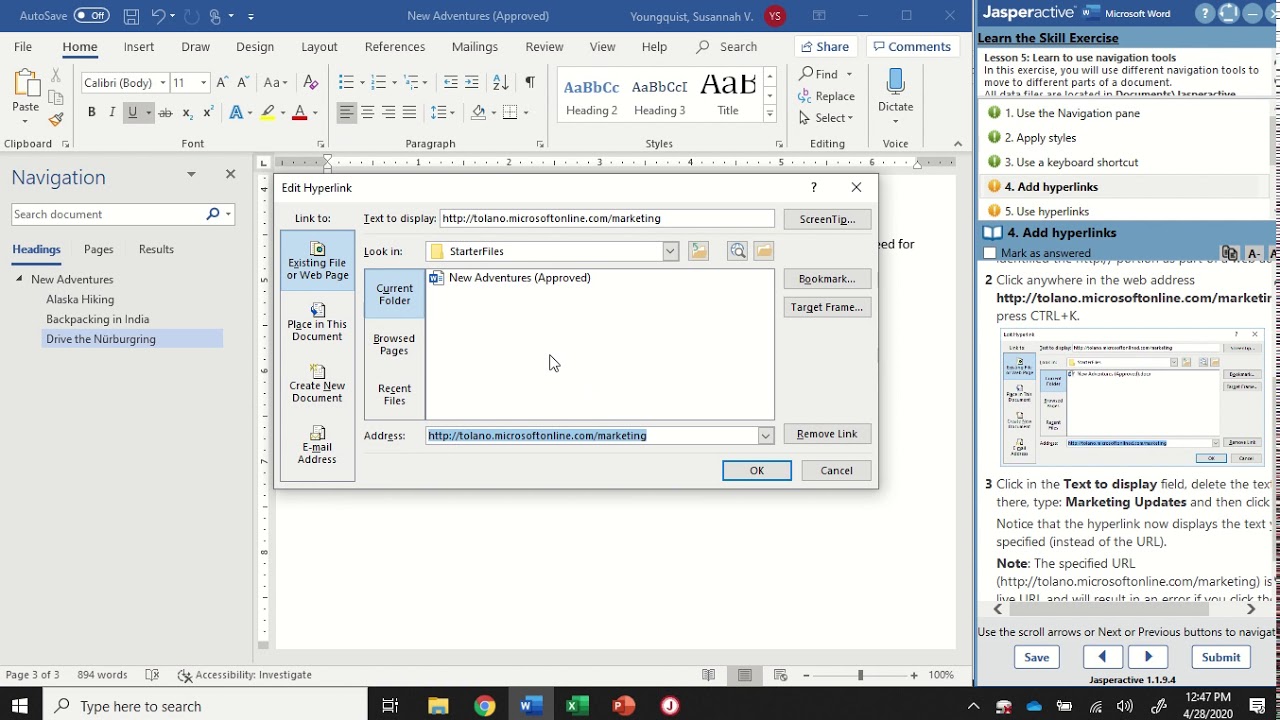This screenshot has height=720, width=1280.
Task: Click the Jasperactive next arrow button
Action: click(1148, 657)
